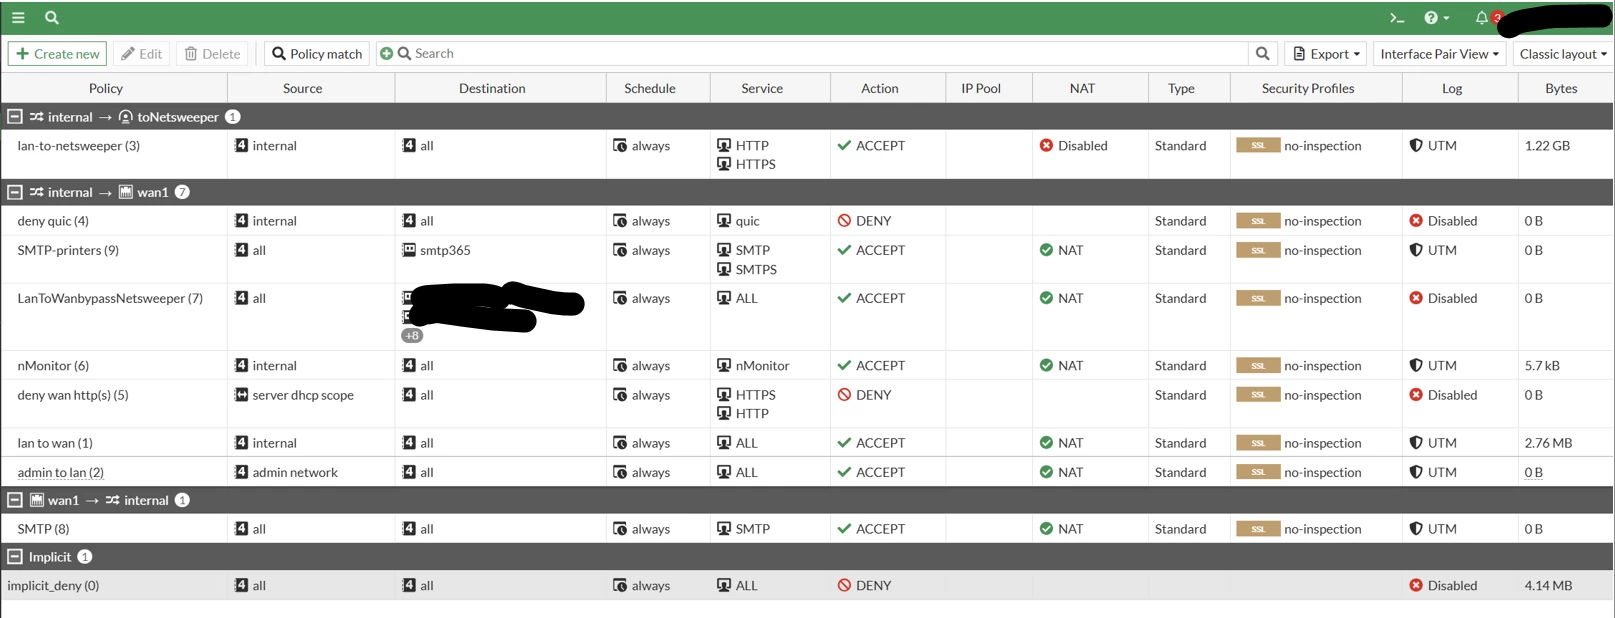
Task: Sort by Bytes column header
Action: point(1561,88)
